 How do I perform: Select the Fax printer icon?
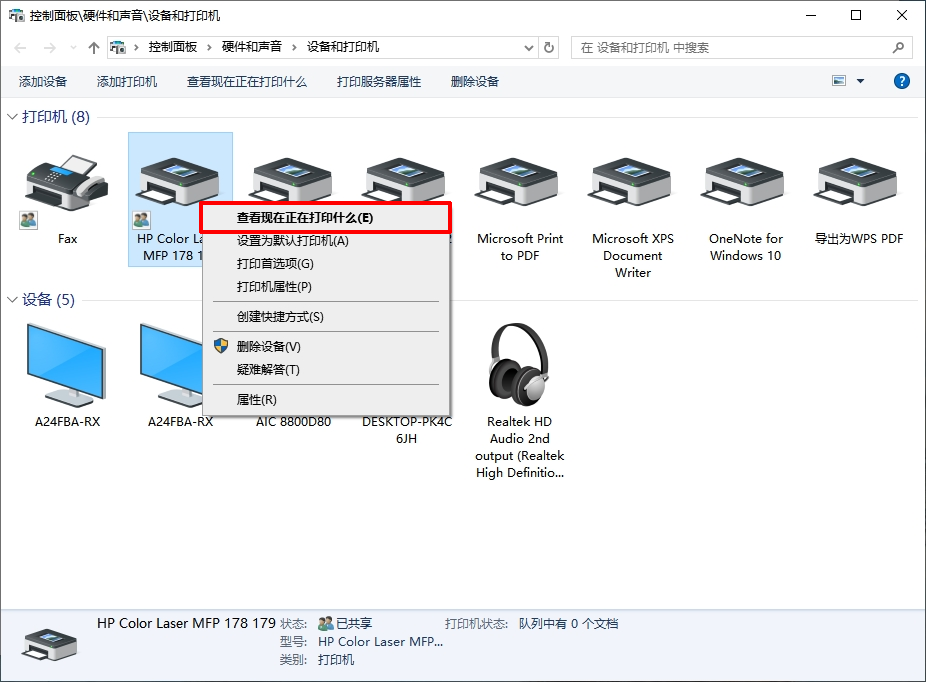[66, 183]
